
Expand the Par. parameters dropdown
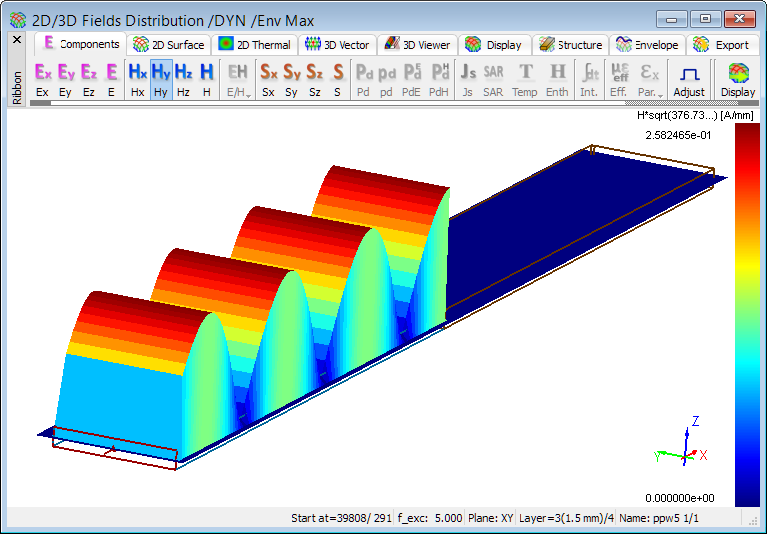[650, 79]
